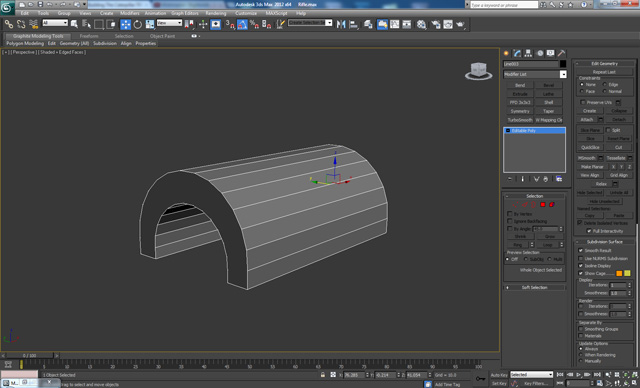Image resolution: width=640 pixels, height=388 pixels.
Task: Expand the Soft Selection rollout
Action: click(x=535, y=288)
